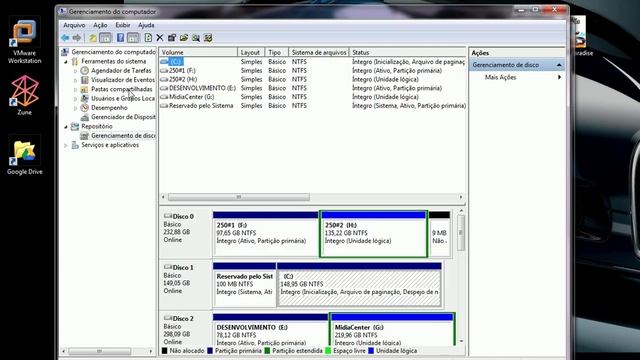Viewport: 640px width, 360px height.
Task: Collapse Repositório tree node
Action: coord(66,127)
